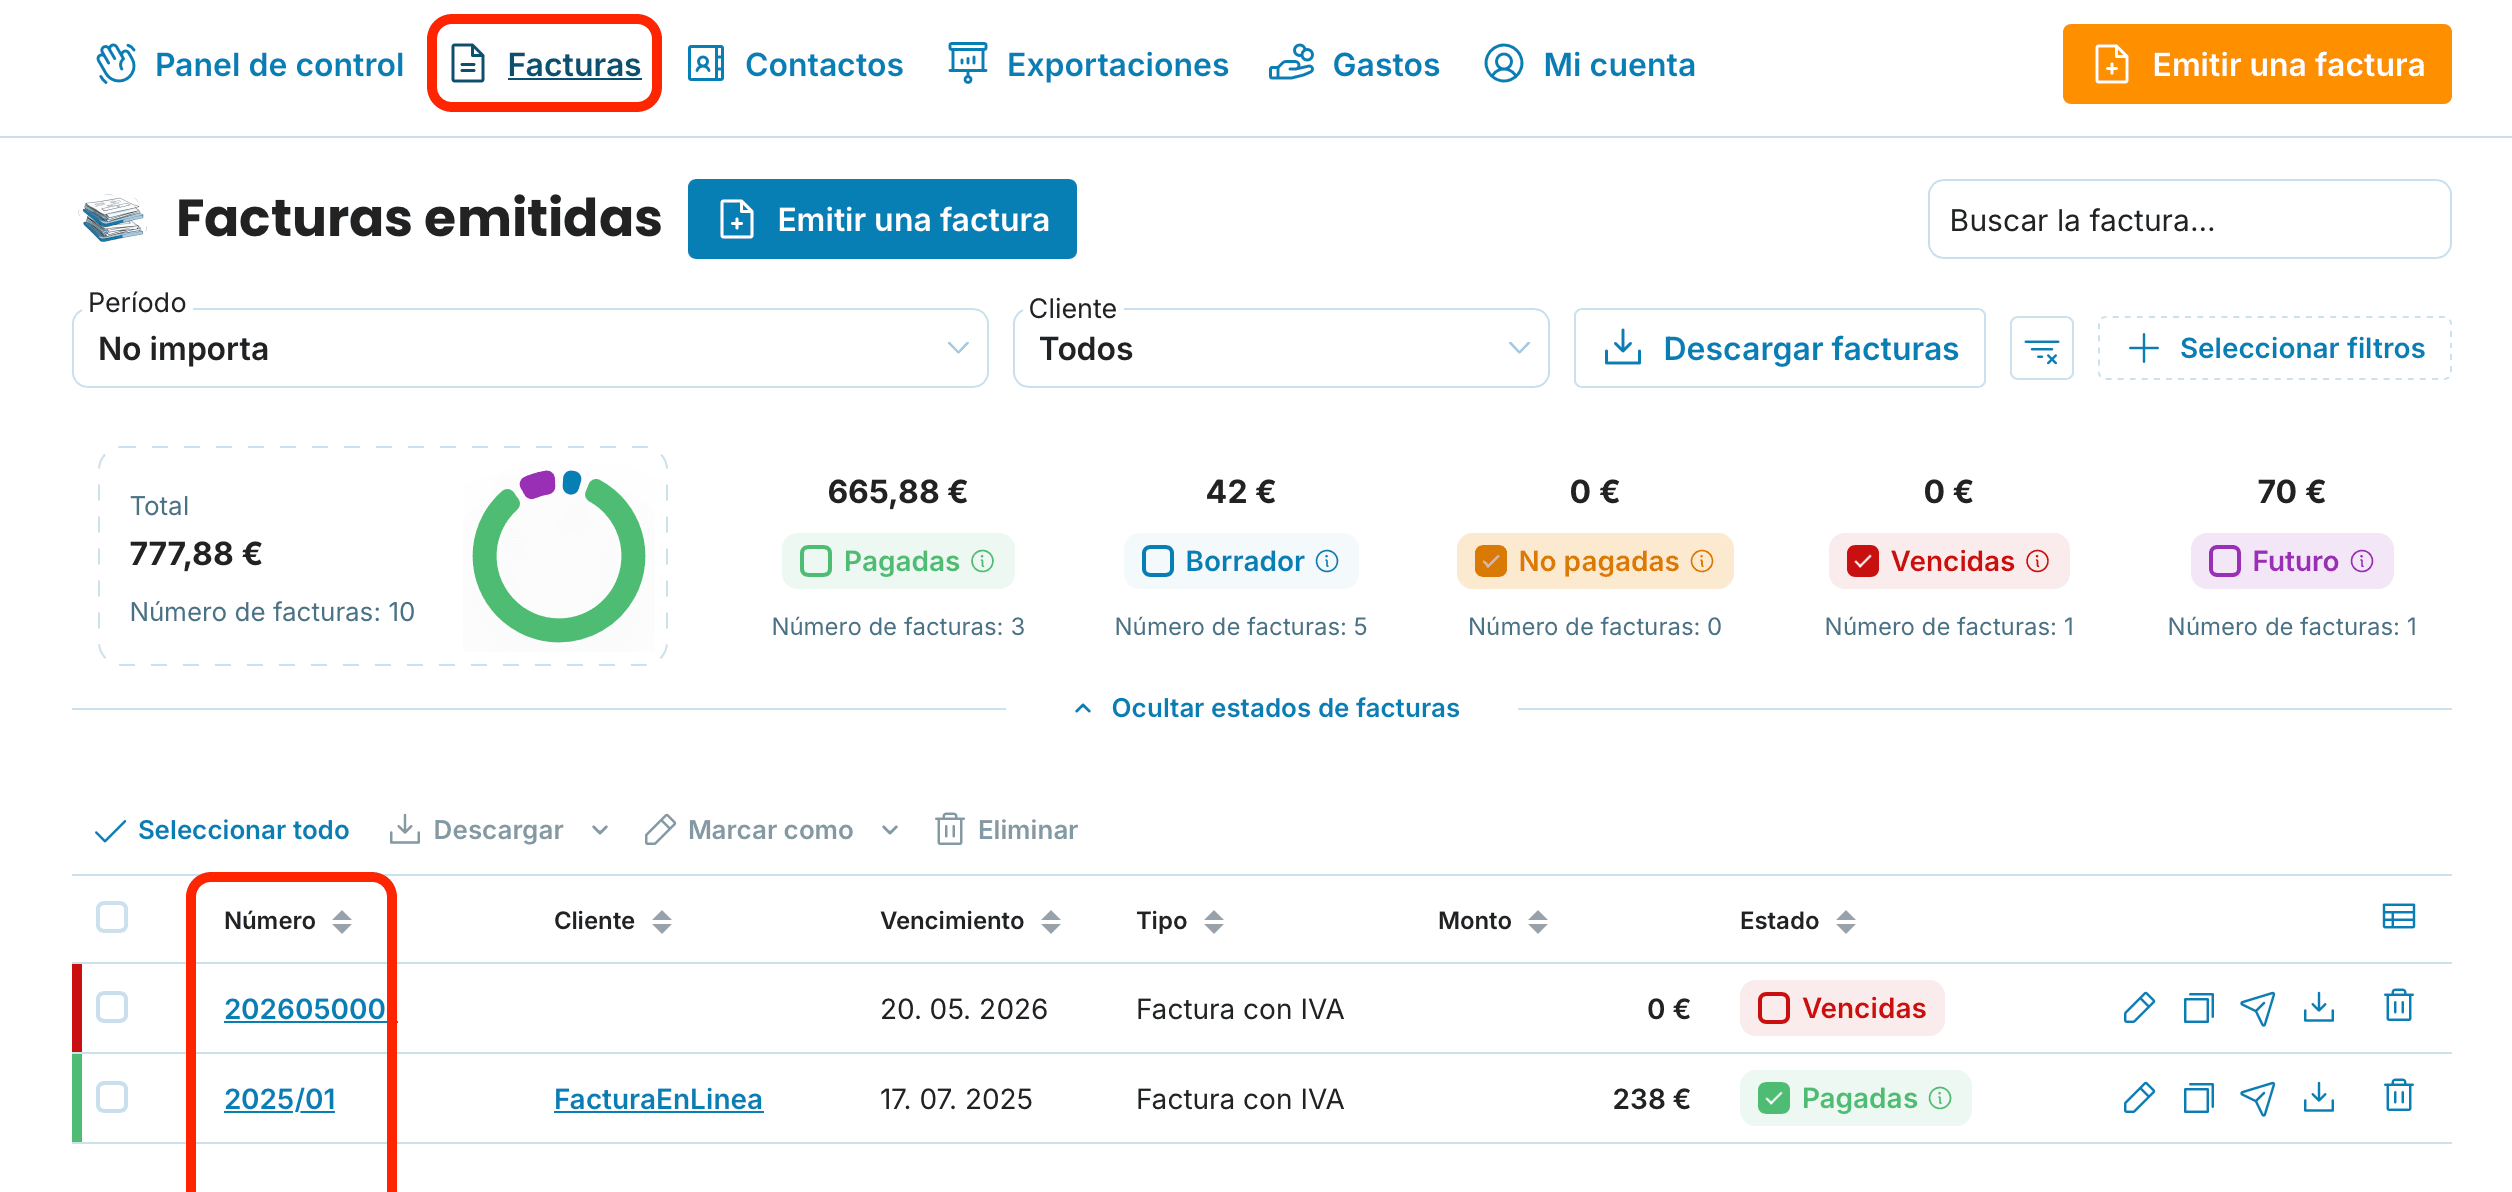The width and height of the screenshot is (2512, 1192).
Task: Duplicate invoice 202605000 using copy icon
Action: pos(2198,1008)
